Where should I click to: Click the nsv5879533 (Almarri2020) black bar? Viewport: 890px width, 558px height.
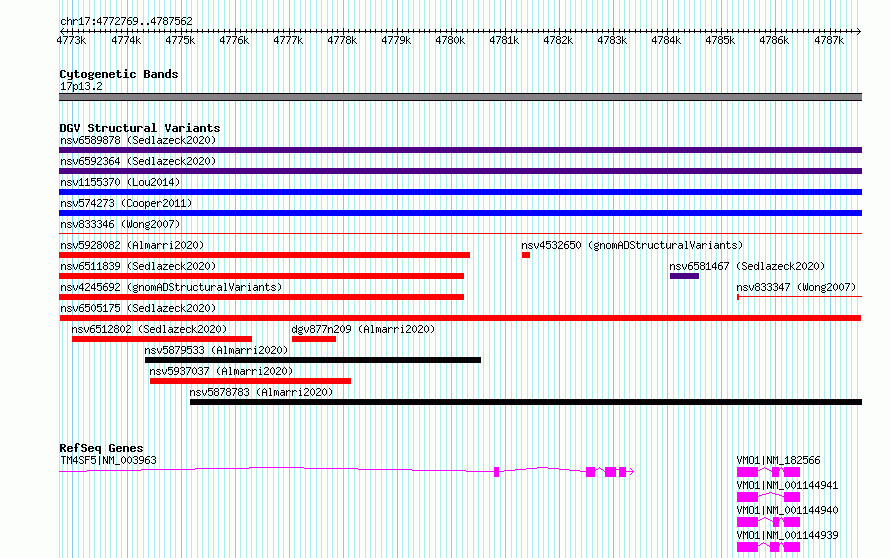pos(313,360)
